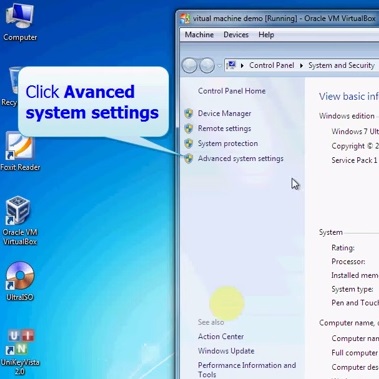
Task: Click the Back navigation button
Action: [x=190, y=65]
